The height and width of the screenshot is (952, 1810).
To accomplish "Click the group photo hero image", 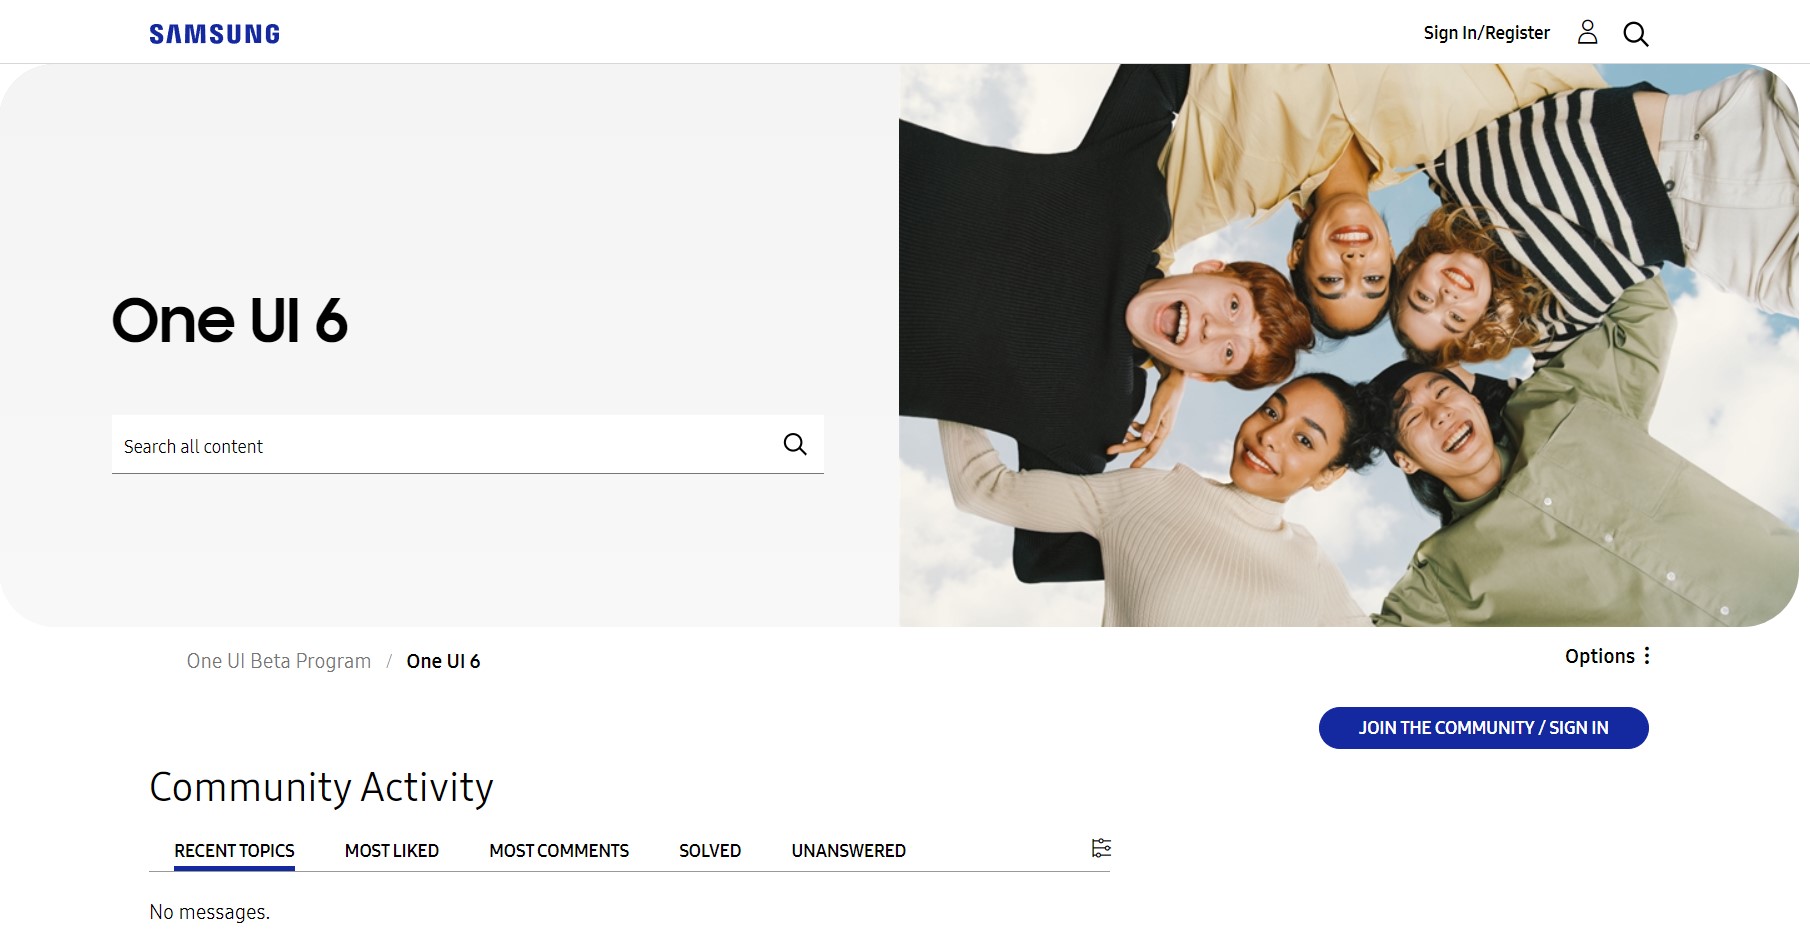I will (x=1348, y=345).
